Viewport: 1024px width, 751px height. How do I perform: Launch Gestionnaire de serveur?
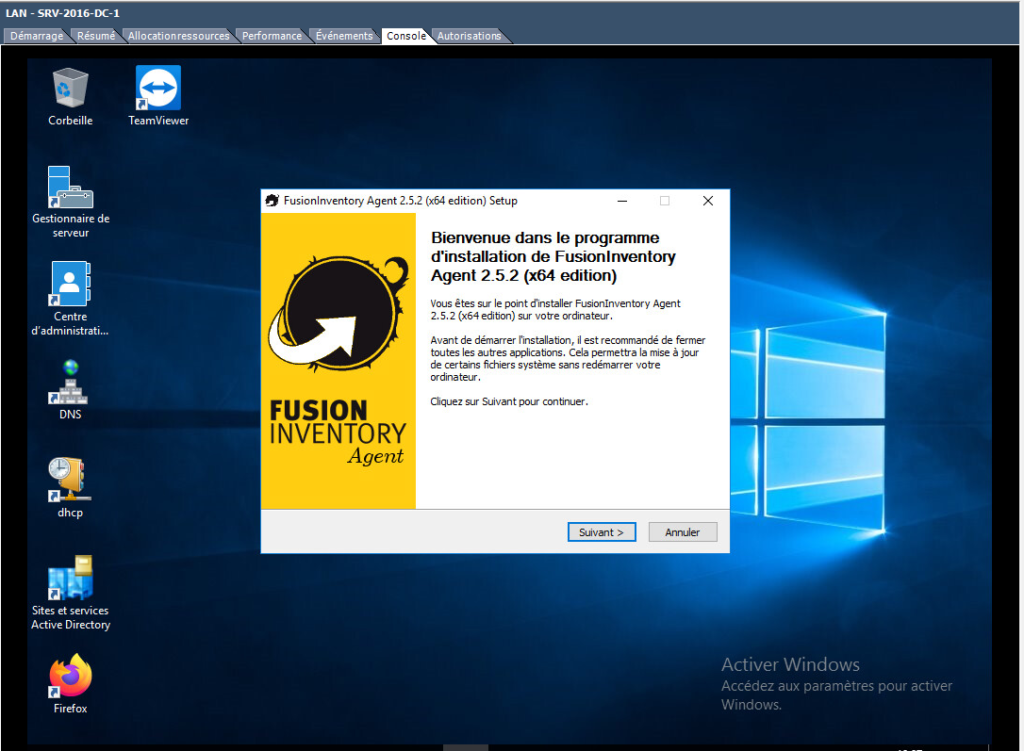(69, 188)
